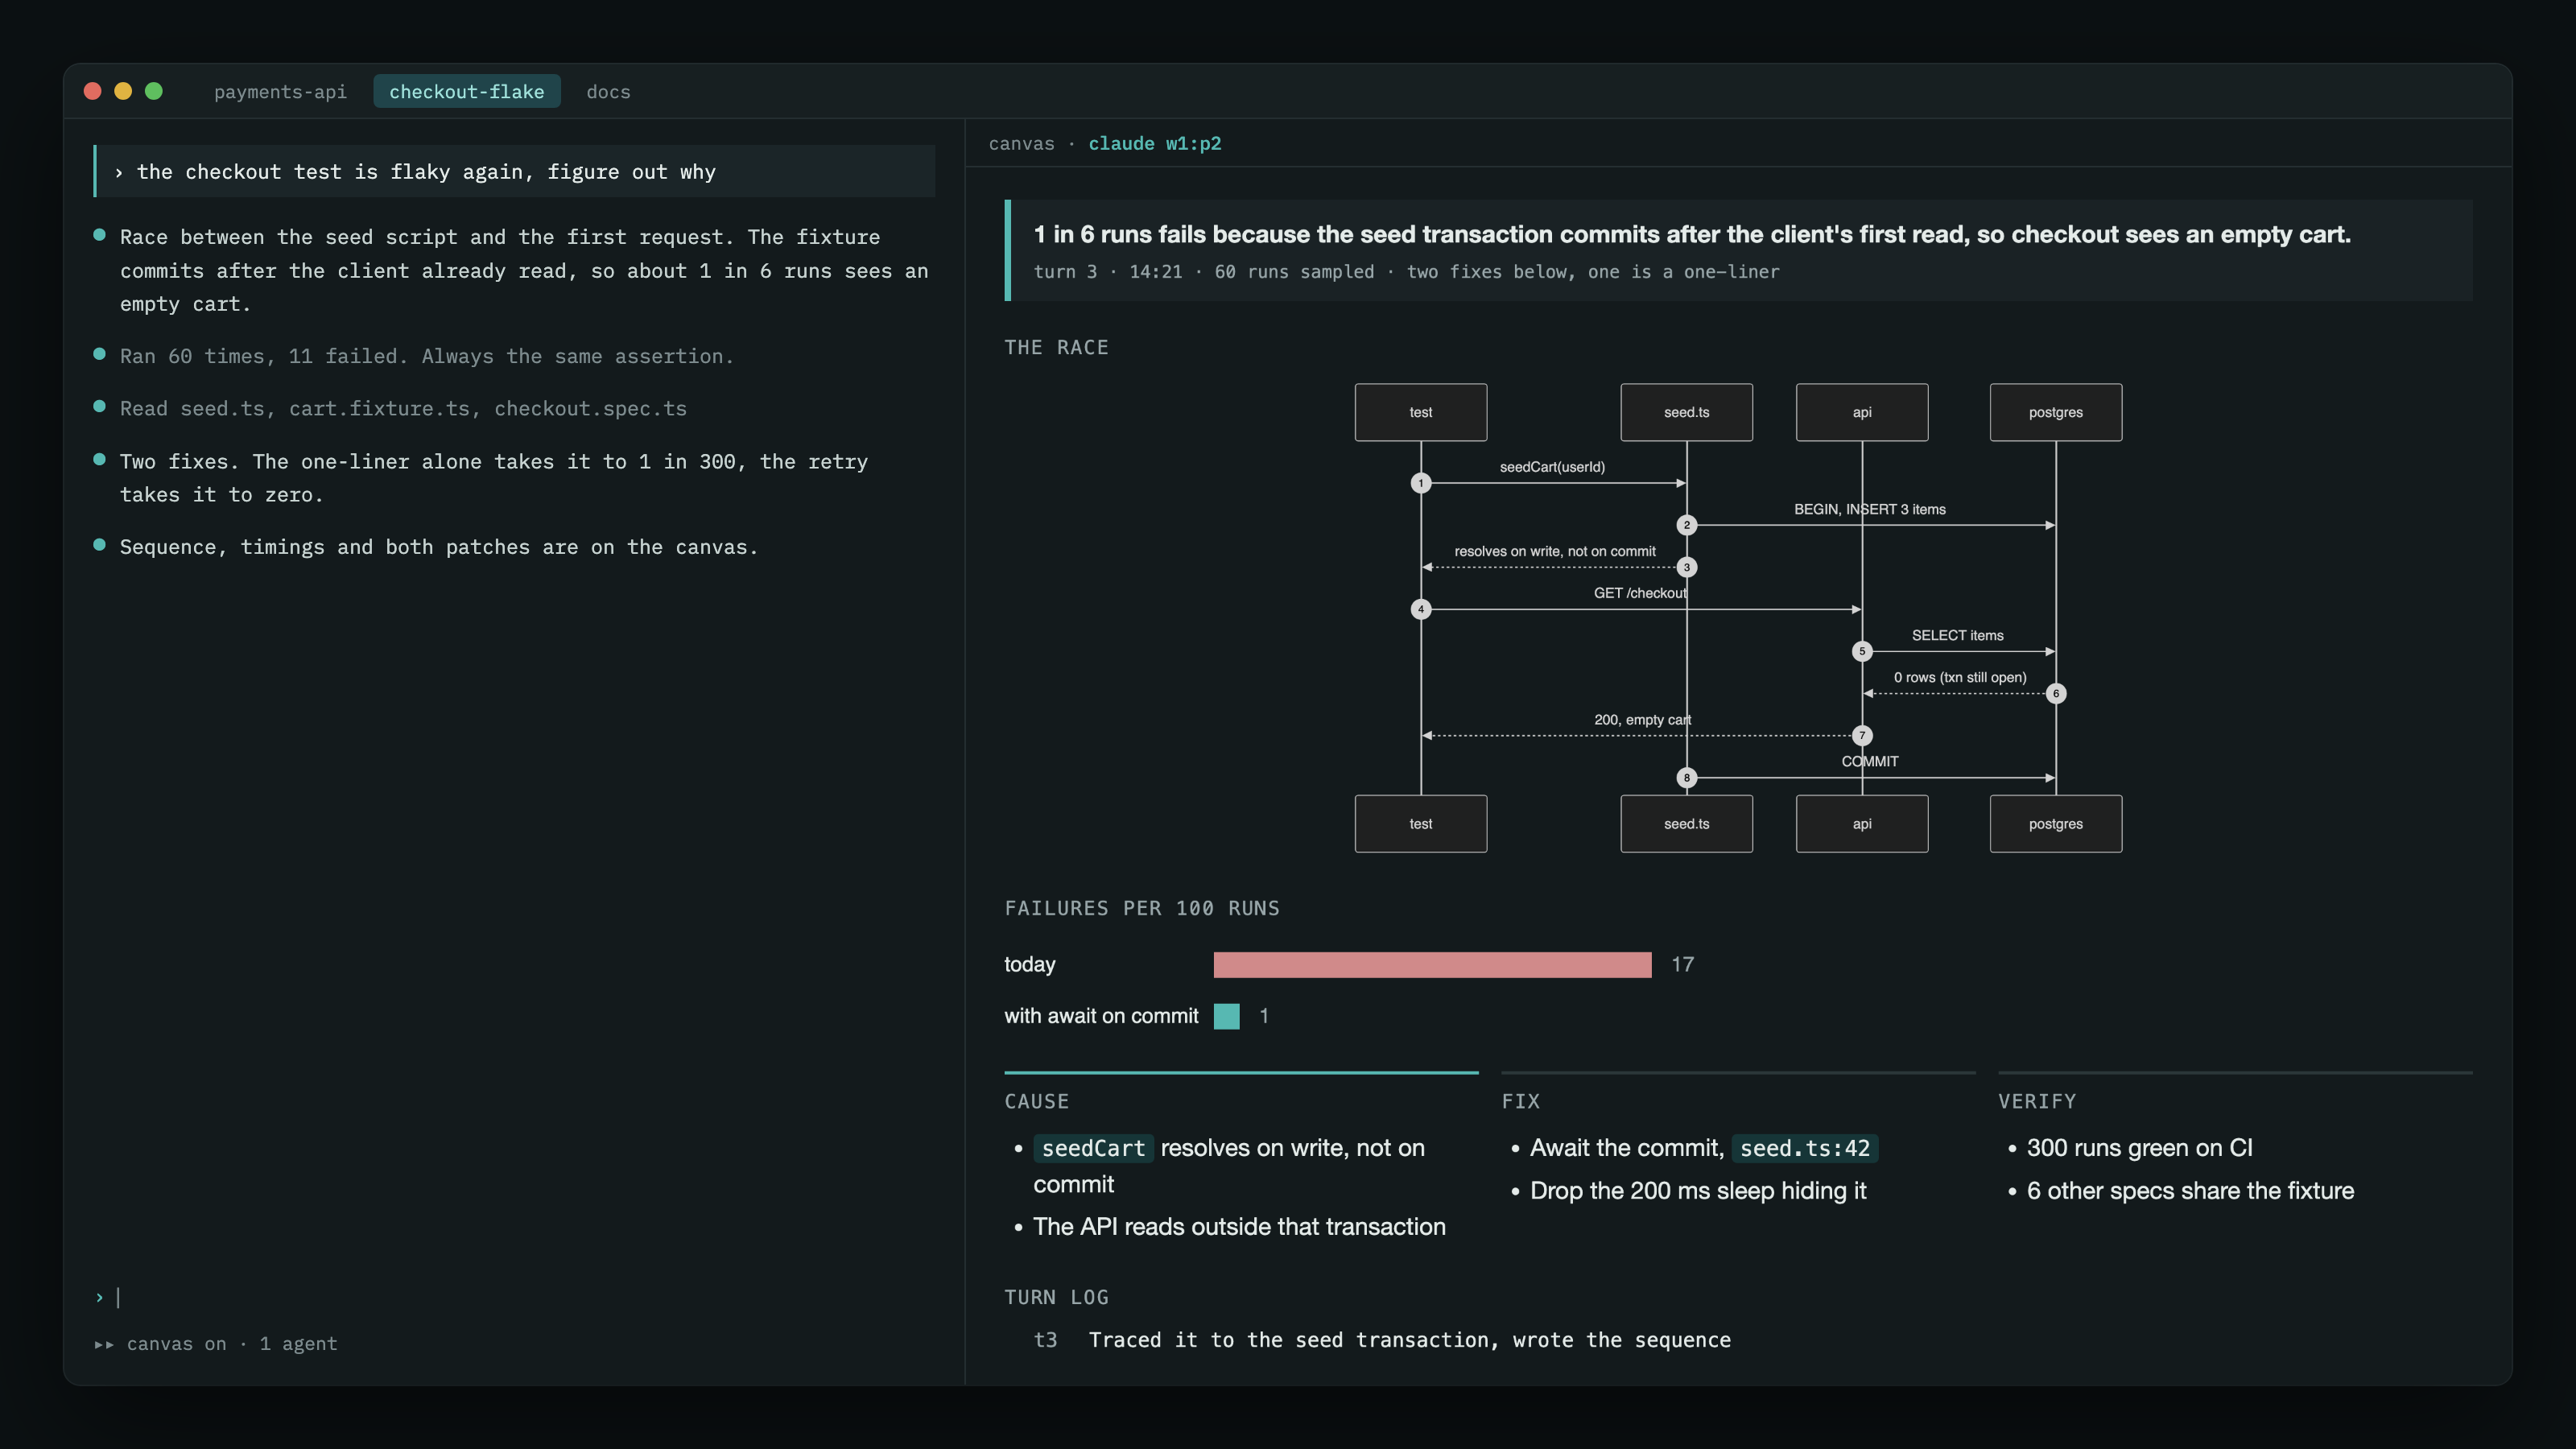Click the 'Race between the seed script' message

[524, 270]
